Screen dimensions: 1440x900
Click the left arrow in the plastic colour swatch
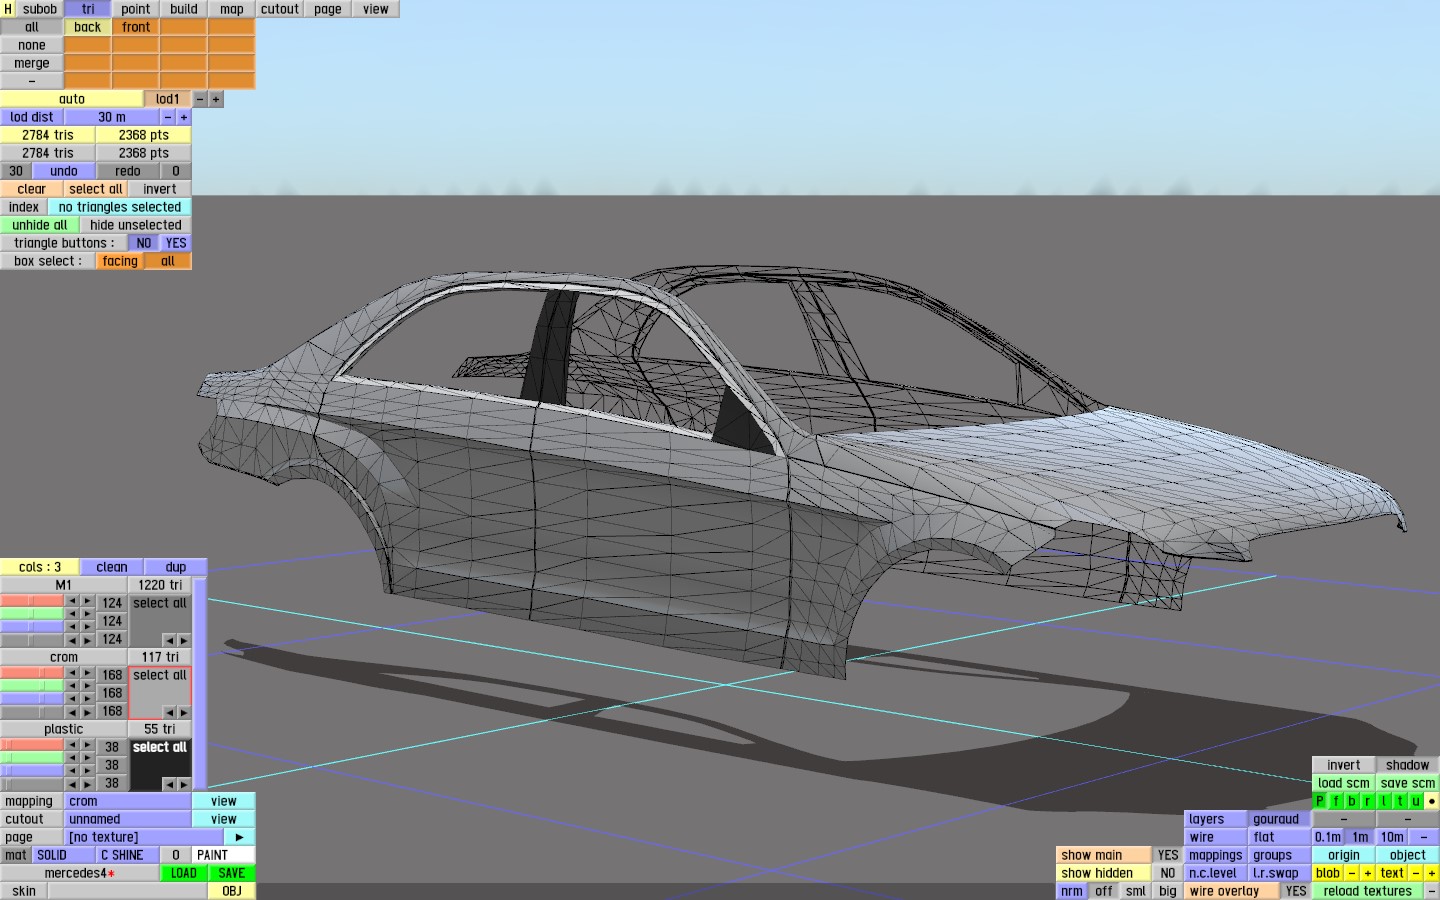(x=169, y=784)
